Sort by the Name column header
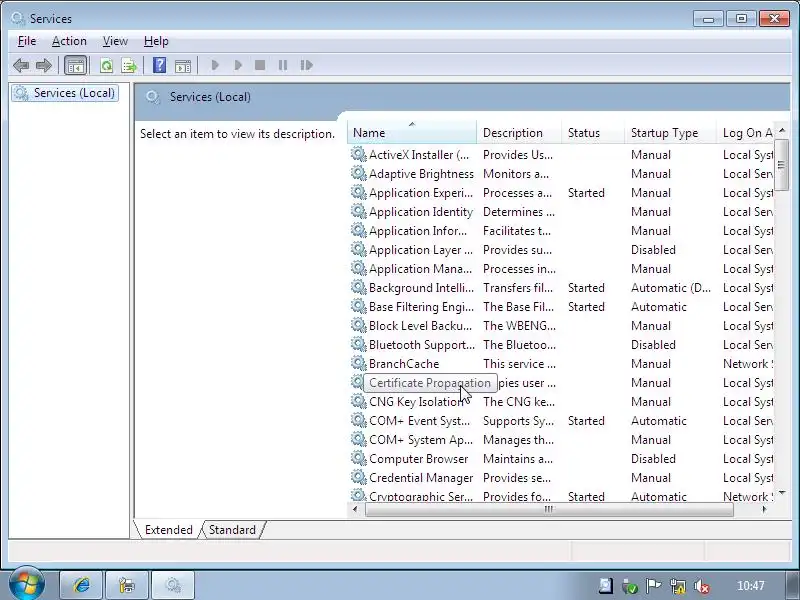800x600 pixels. [412, 133]
